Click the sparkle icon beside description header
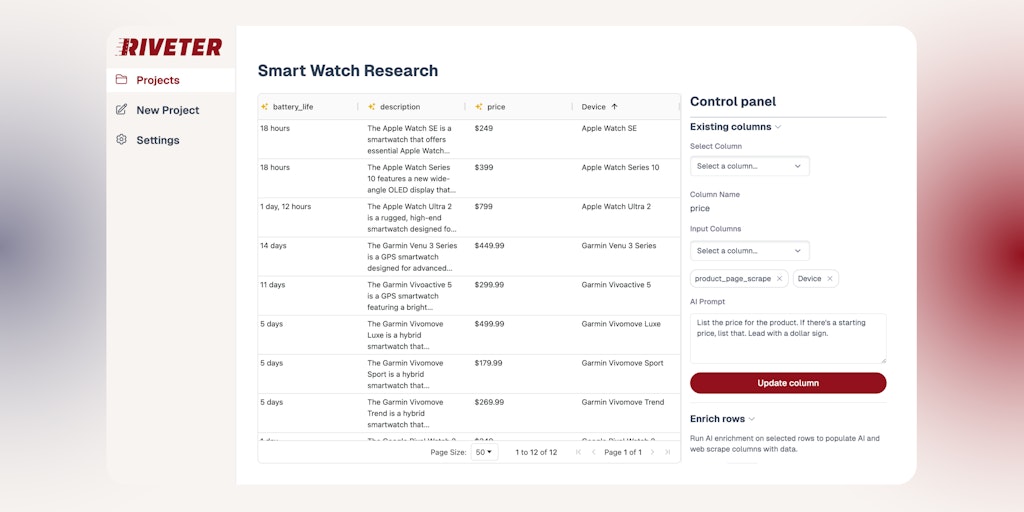Image resolution: width=1024 pixels, height=512 pixels. 372,106
